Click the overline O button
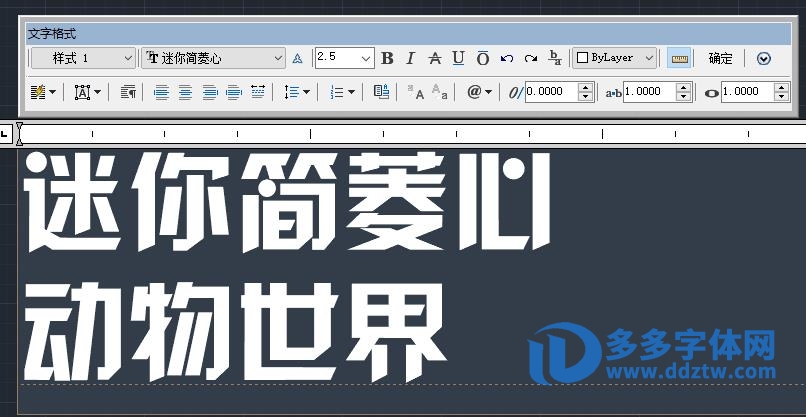 (482, 59)
